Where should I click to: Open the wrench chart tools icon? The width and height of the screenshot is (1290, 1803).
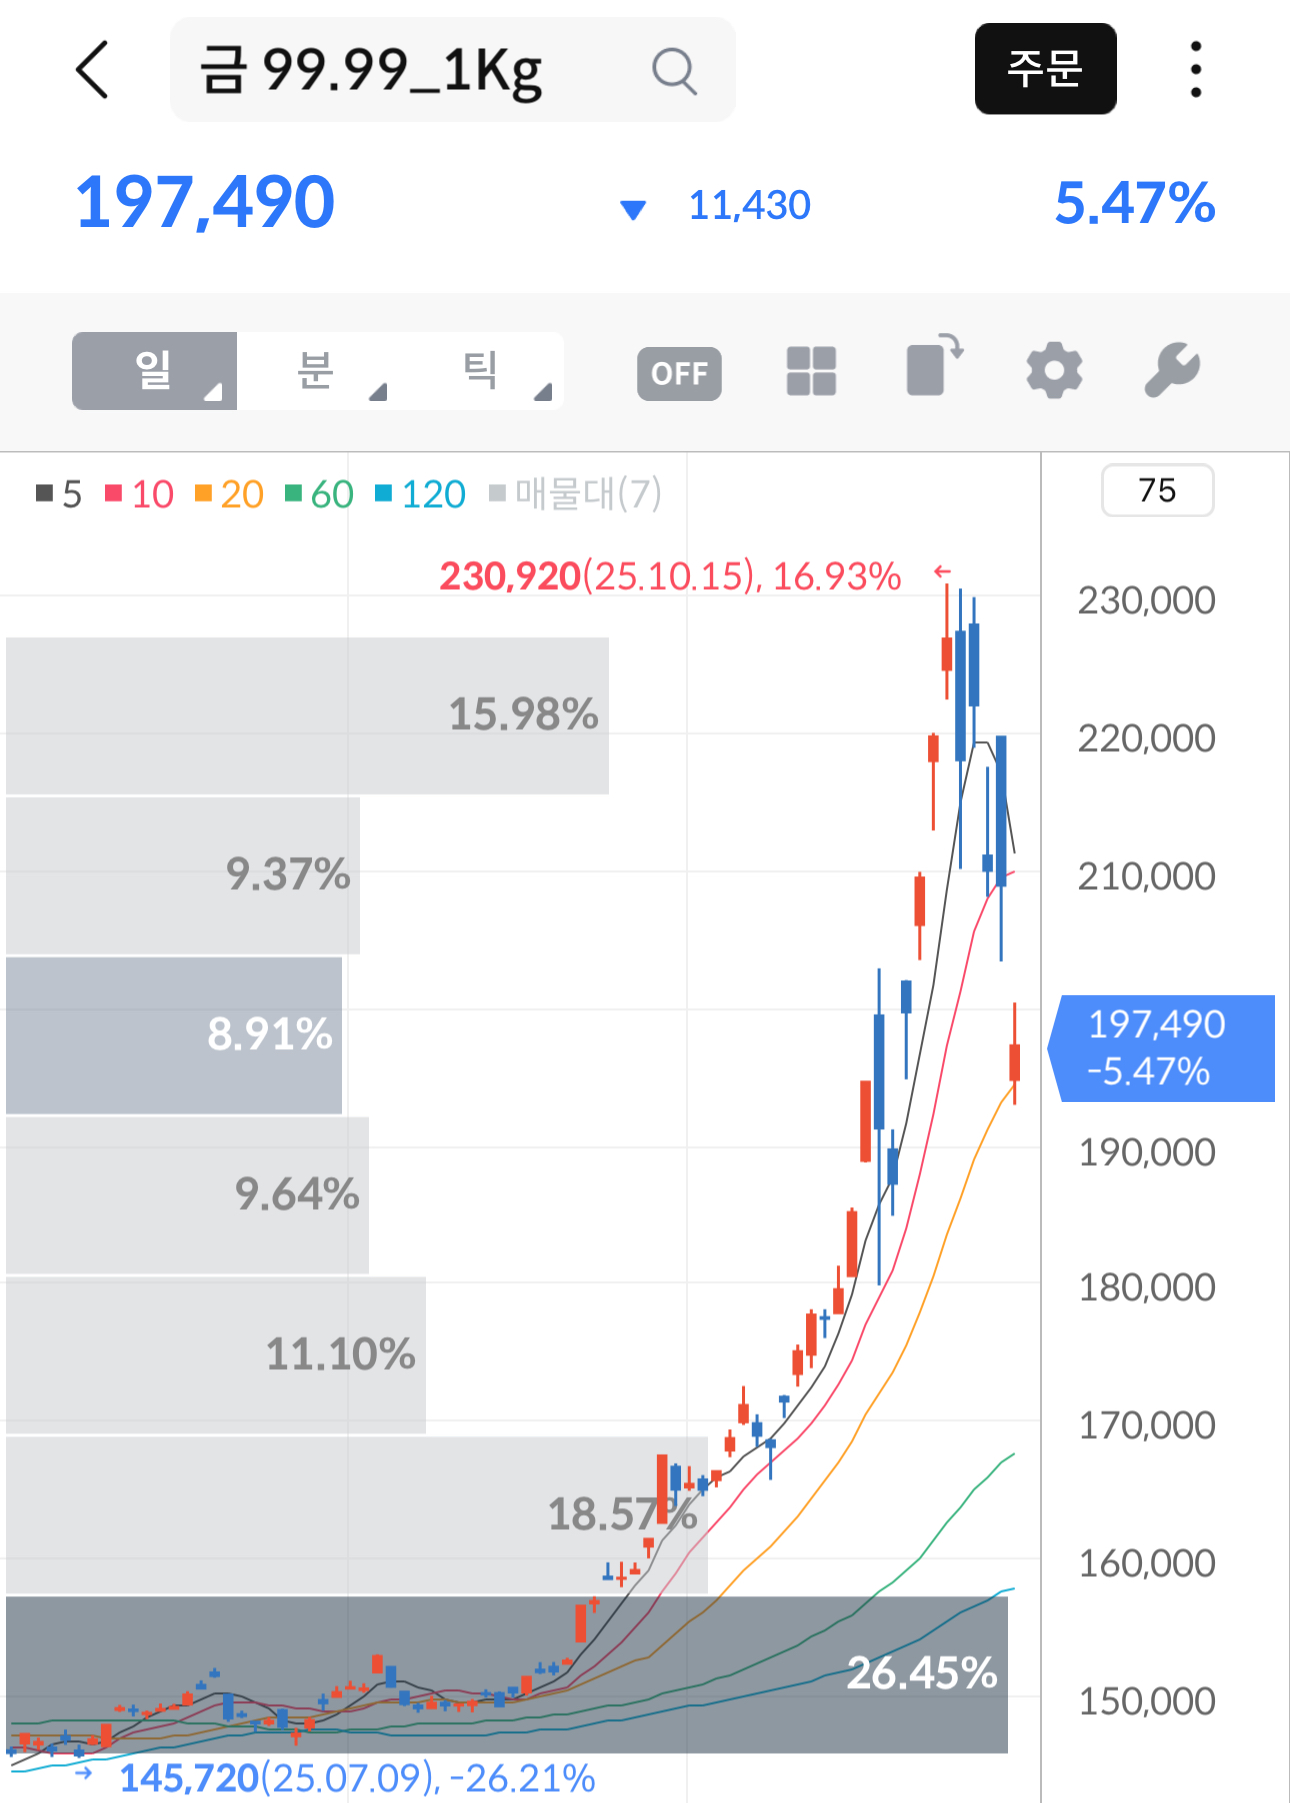point(1171,370)
